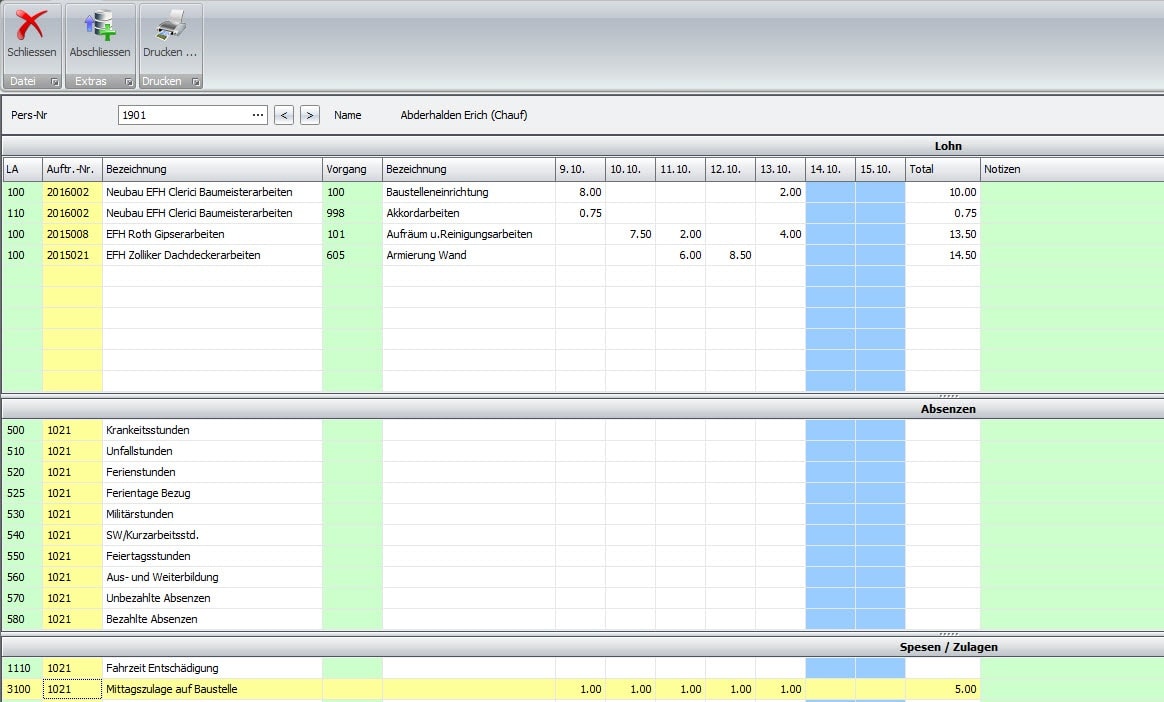1164x702 pixels.
Task: Click LA code 500 cell
Action: tap(22, 430)
